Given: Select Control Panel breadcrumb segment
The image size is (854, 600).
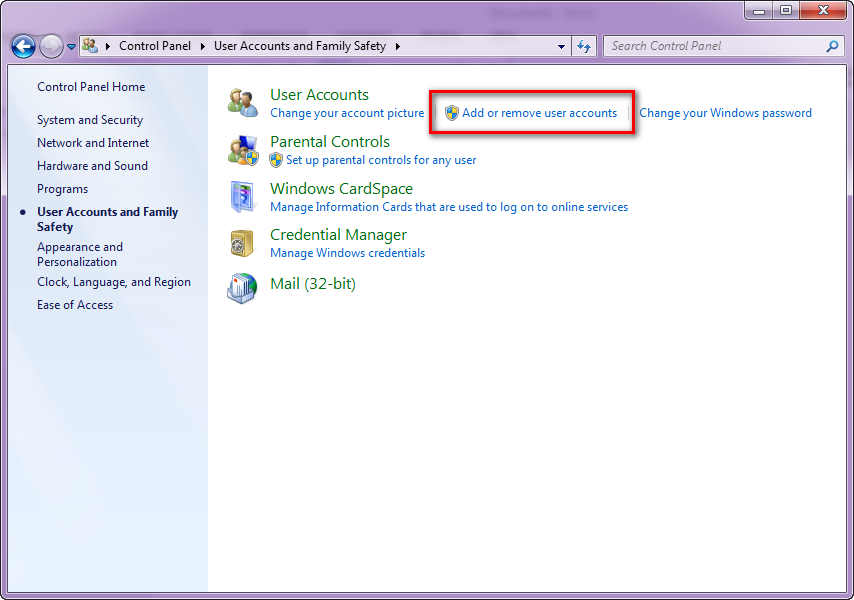Looking at the screenshot, I should (x=155, y=46).
